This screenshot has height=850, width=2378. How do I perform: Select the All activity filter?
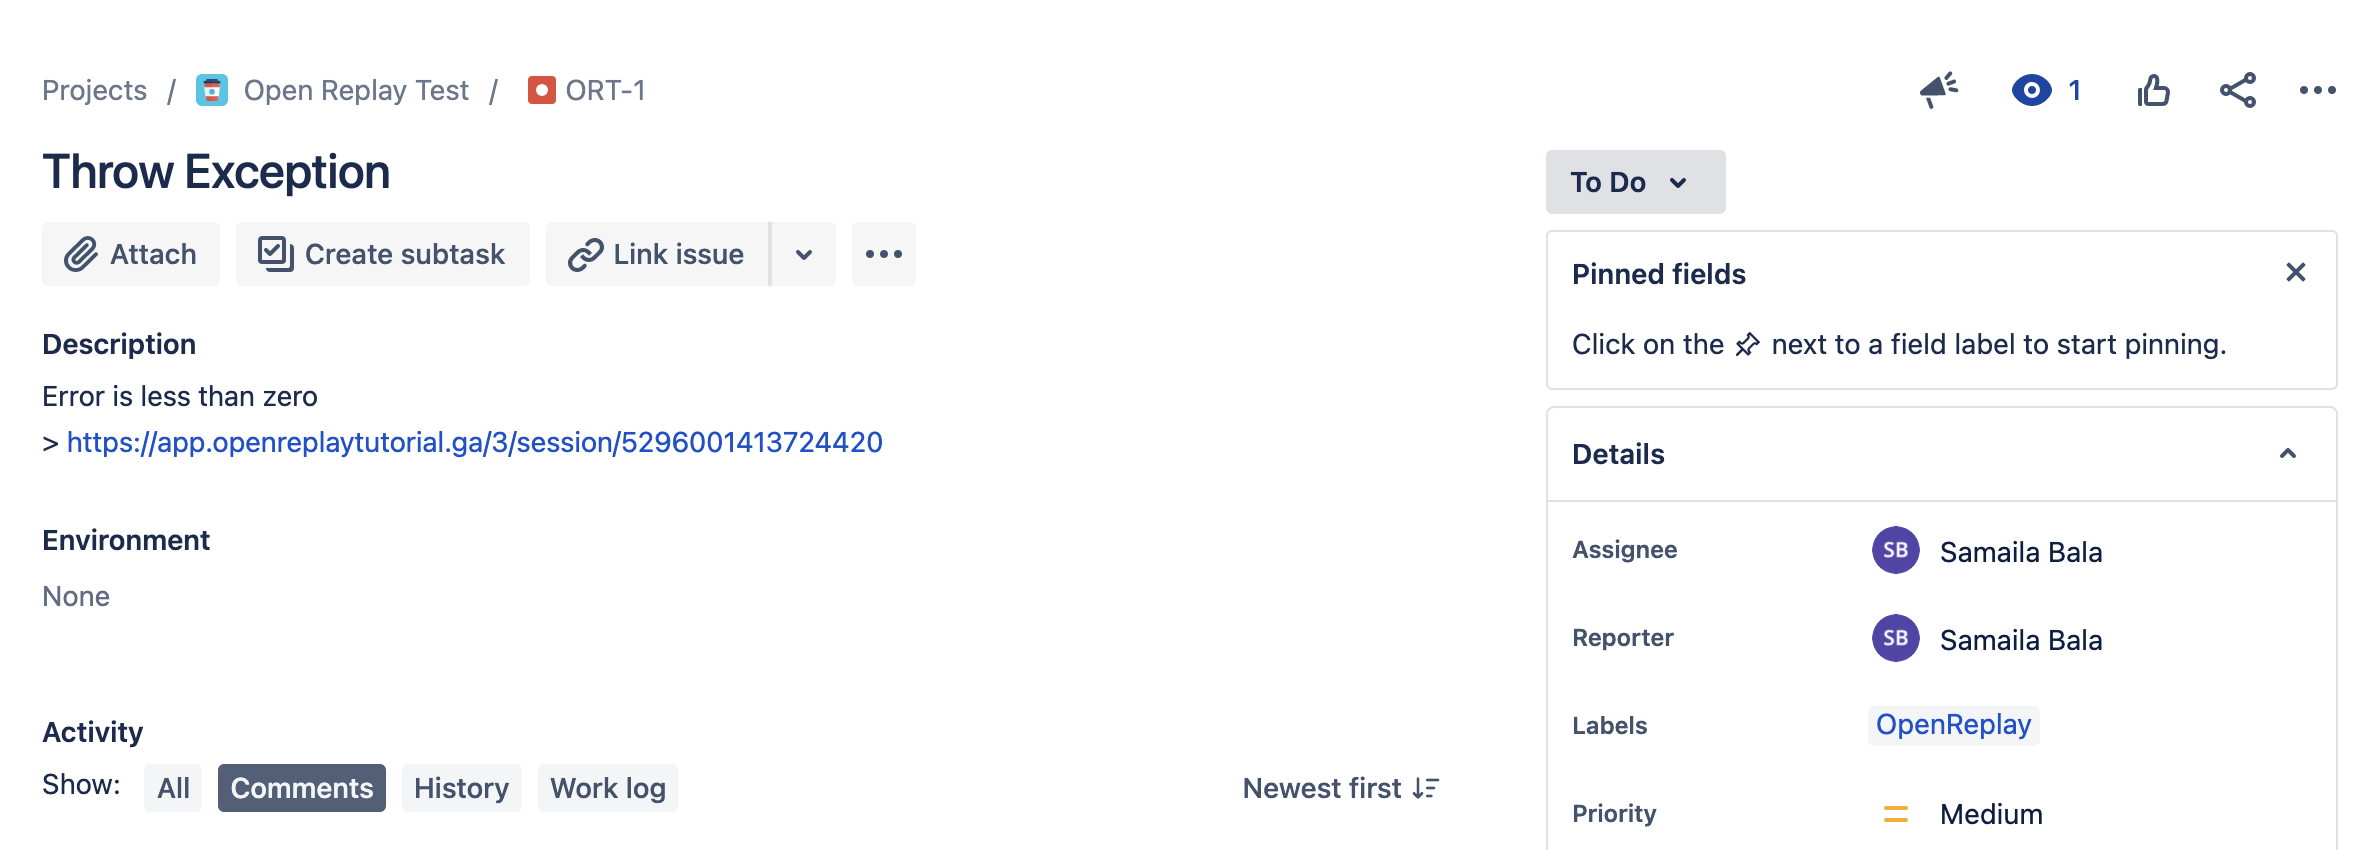(173, 788)
